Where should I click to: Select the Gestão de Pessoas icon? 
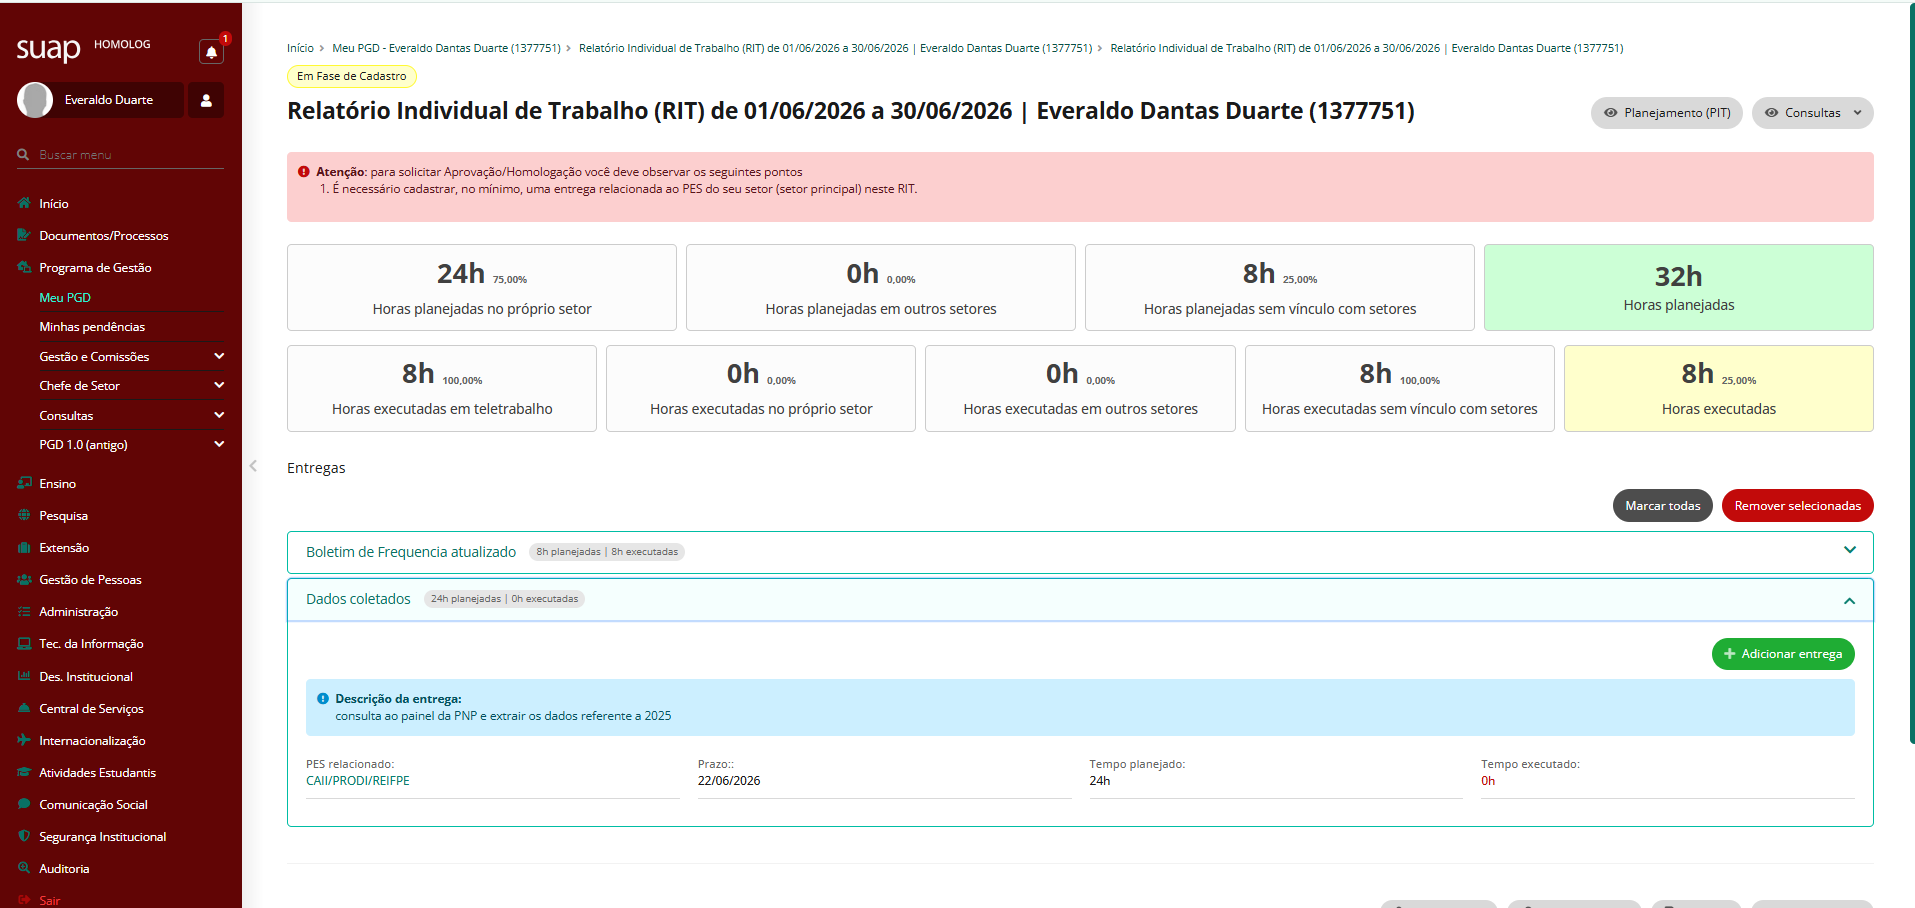24,579
